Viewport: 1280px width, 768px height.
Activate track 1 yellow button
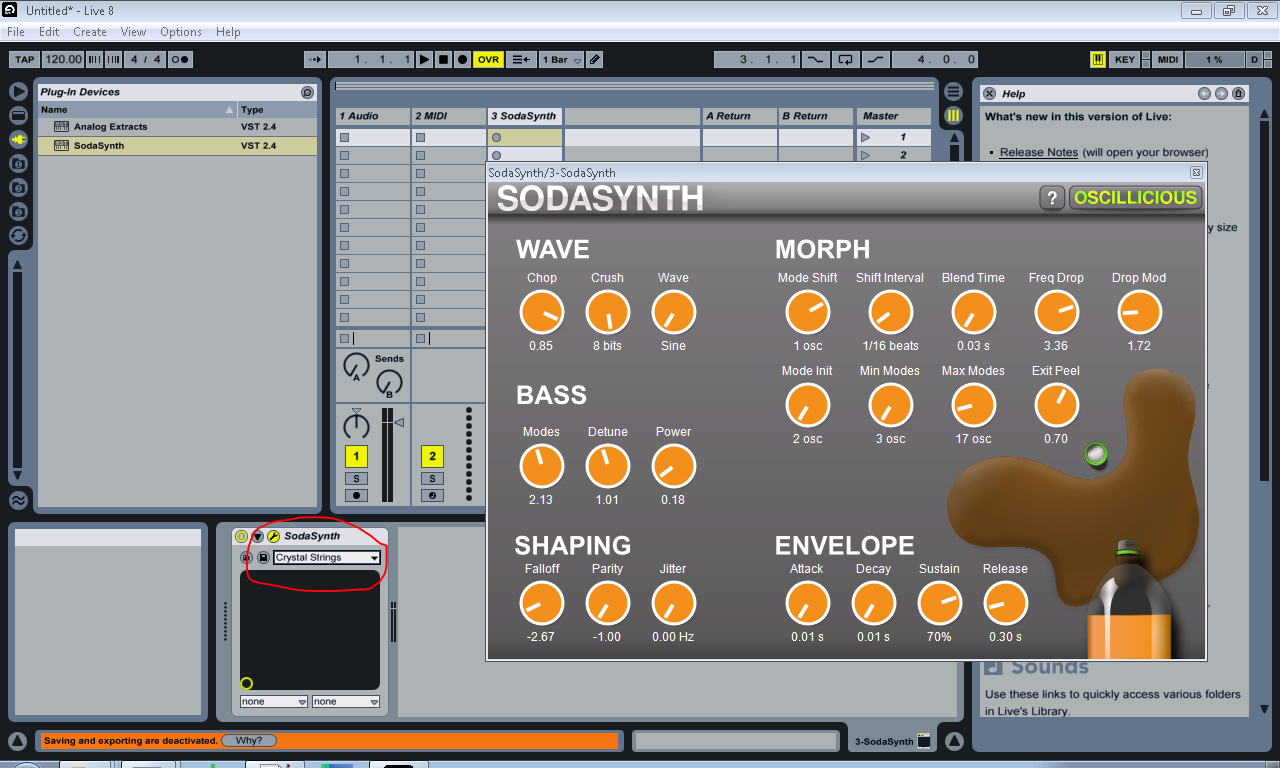pos(357,457)
